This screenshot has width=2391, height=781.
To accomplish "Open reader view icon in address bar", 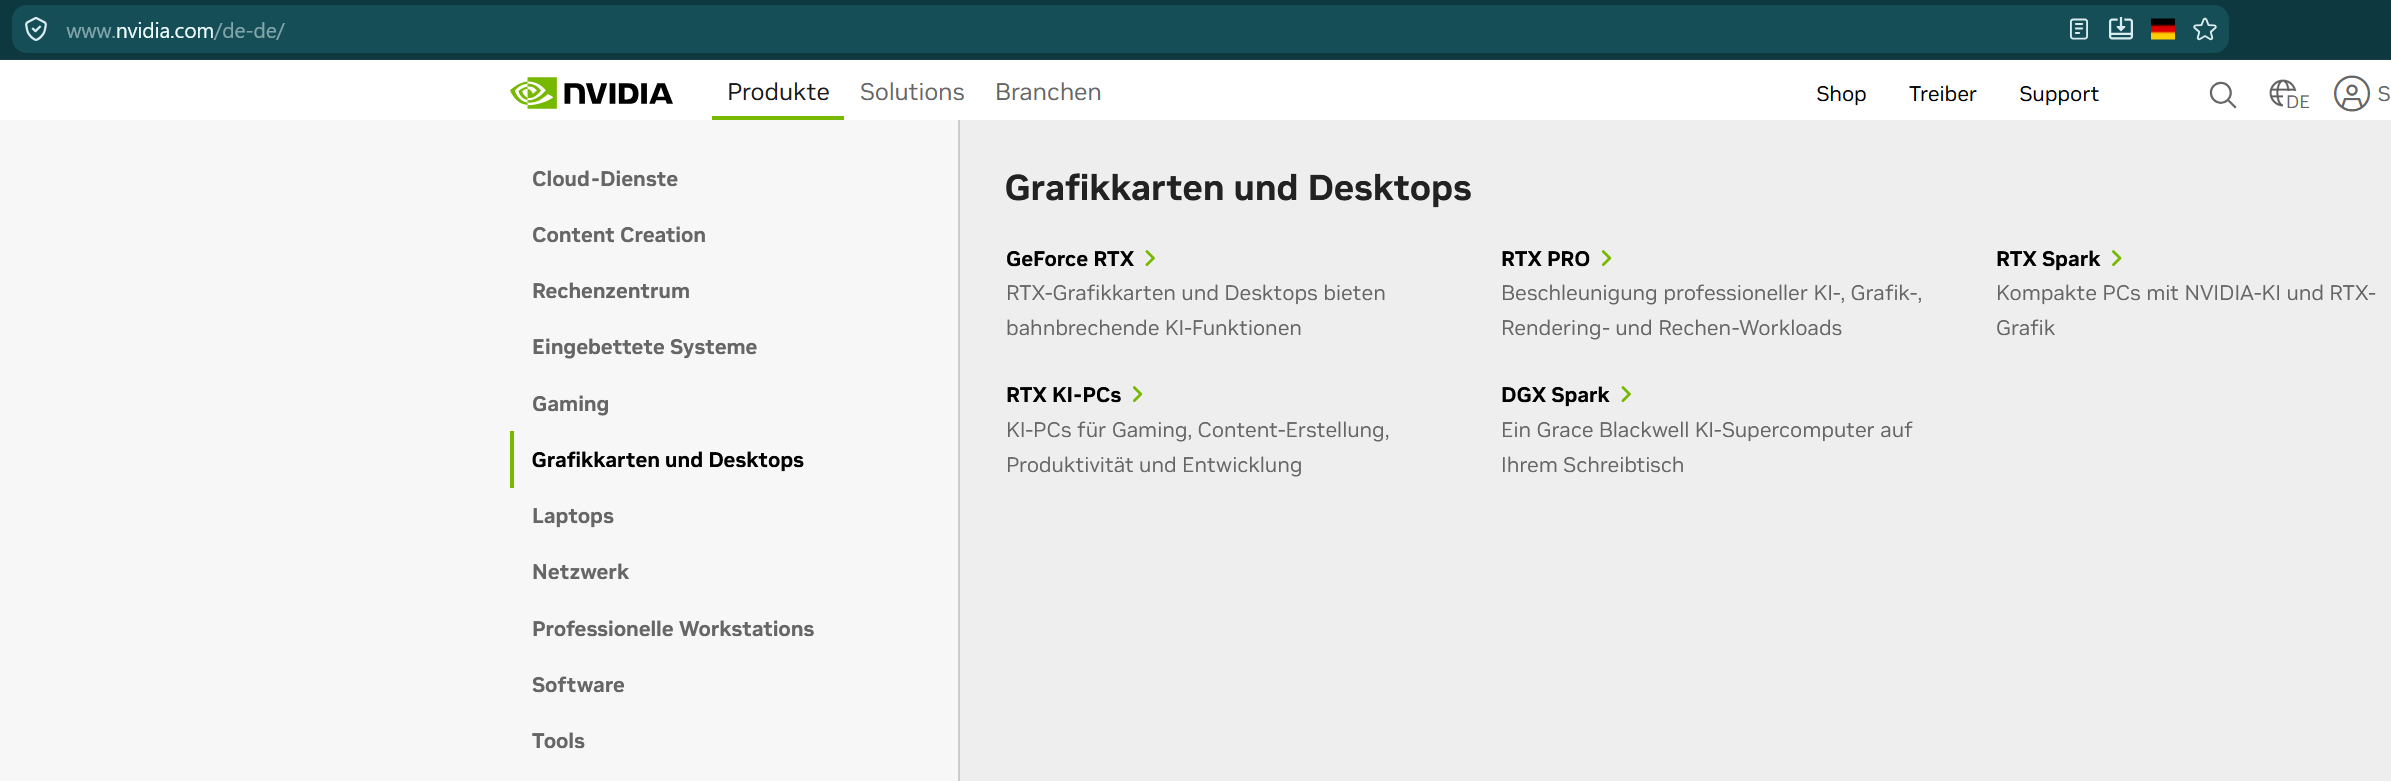I will pos(2079,29).
